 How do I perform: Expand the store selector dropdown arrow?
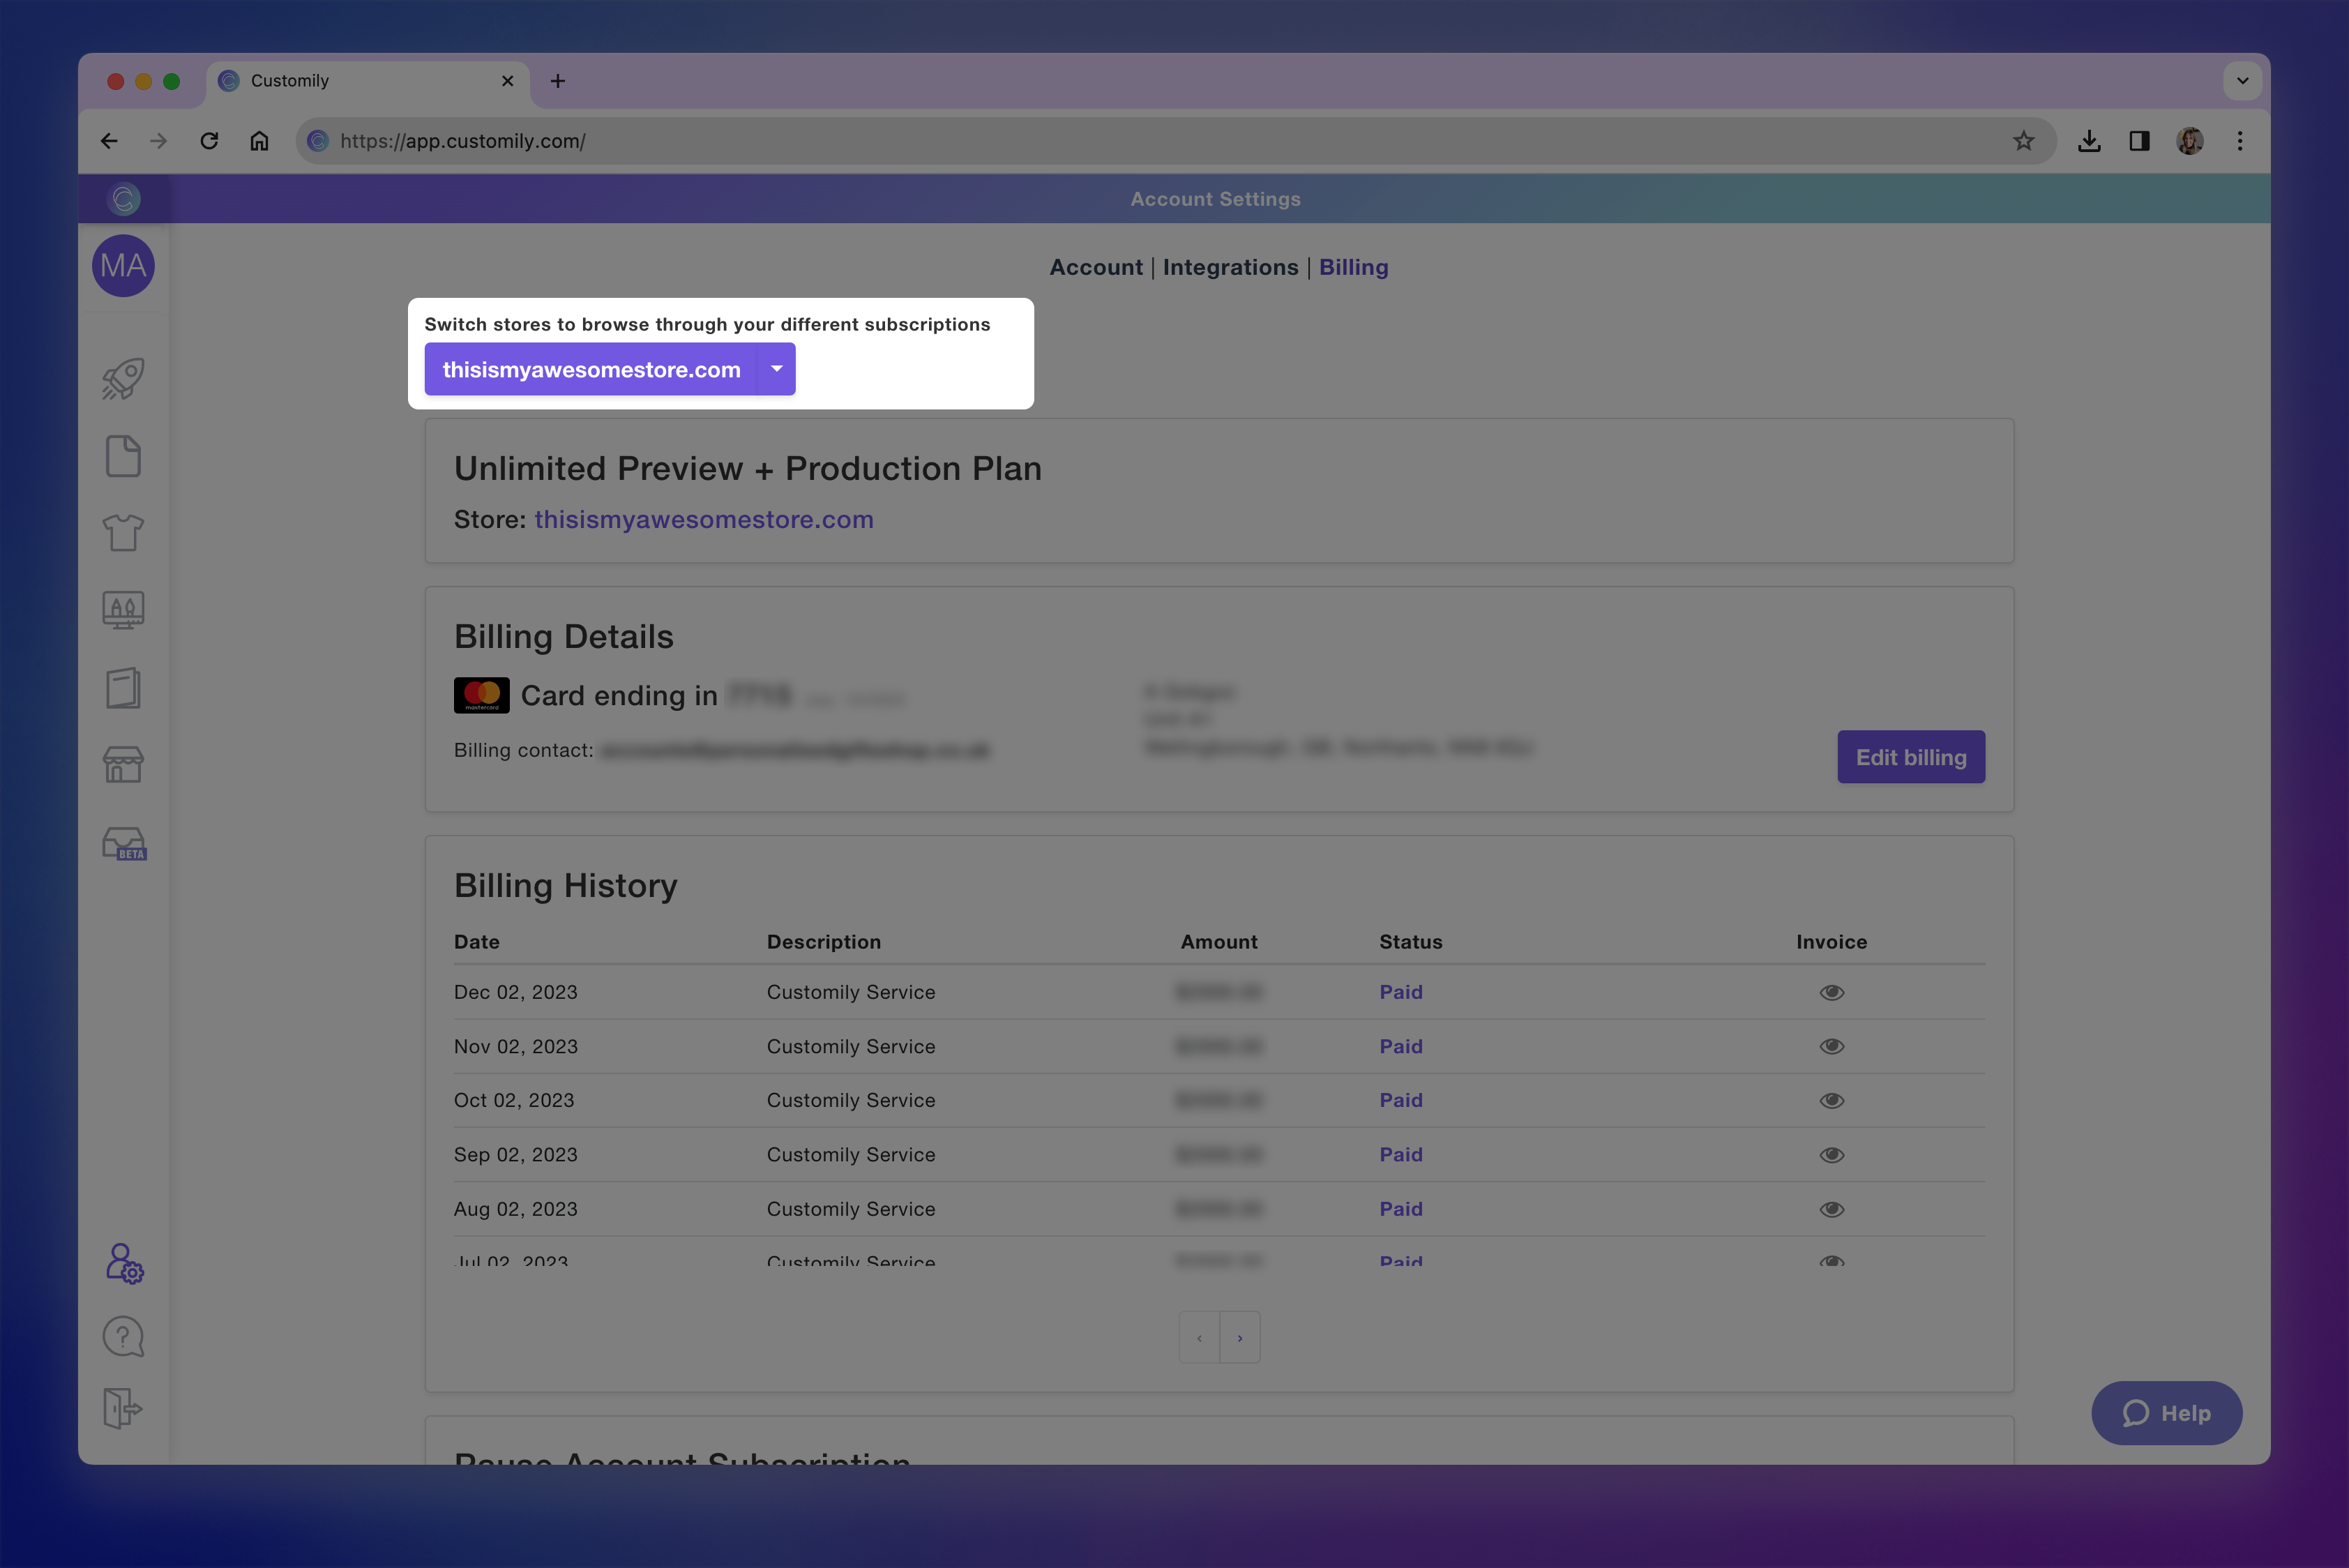tap(776, 369)
